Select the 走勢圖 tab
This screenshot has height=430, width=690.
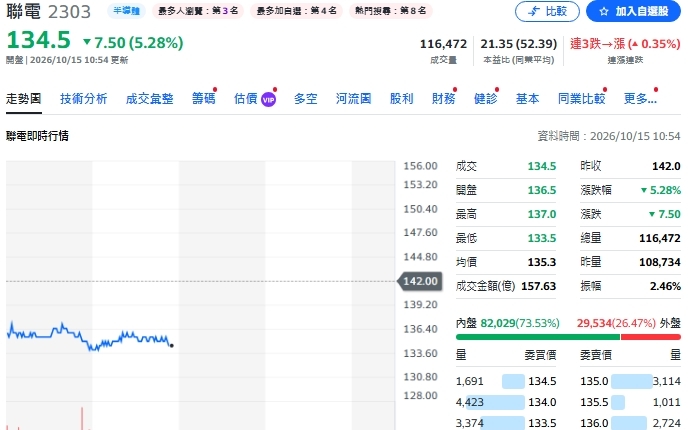point(24,99)
